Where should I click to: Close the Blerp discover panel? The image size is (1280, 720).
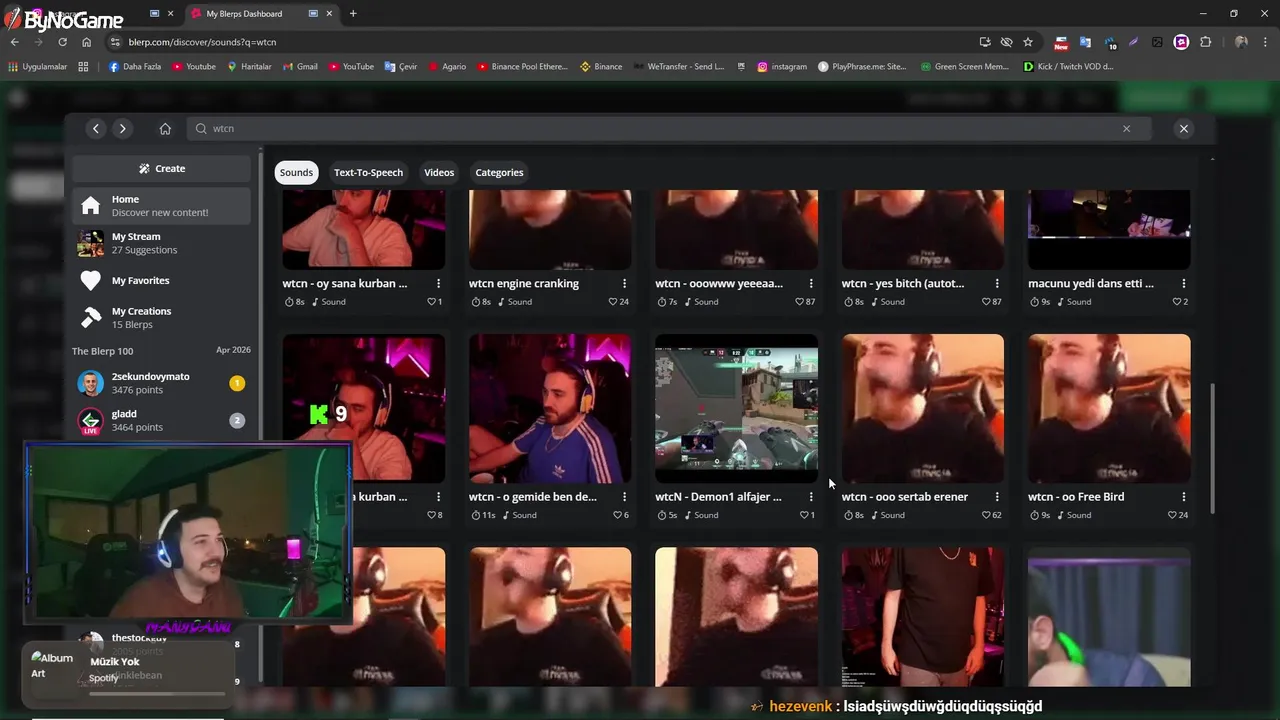[x=1184, y=128]
